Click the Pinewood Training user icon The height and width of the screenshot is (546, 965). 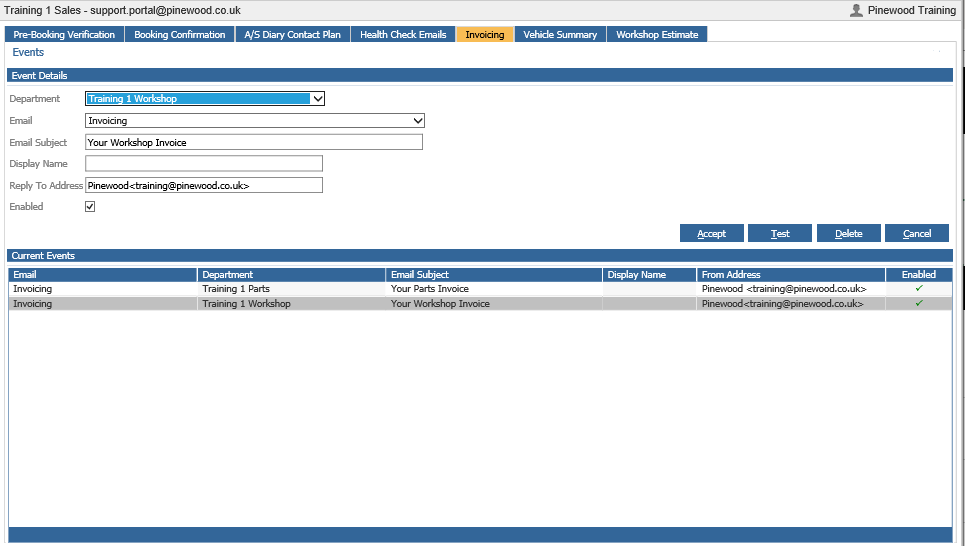point(855,10)
